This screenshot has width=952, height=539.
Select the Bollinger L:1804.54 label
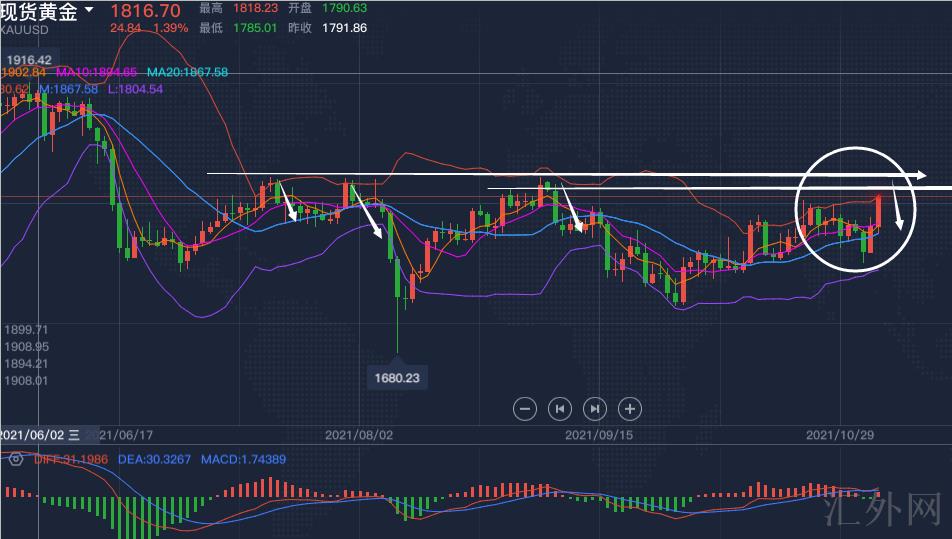pos(135,89)
